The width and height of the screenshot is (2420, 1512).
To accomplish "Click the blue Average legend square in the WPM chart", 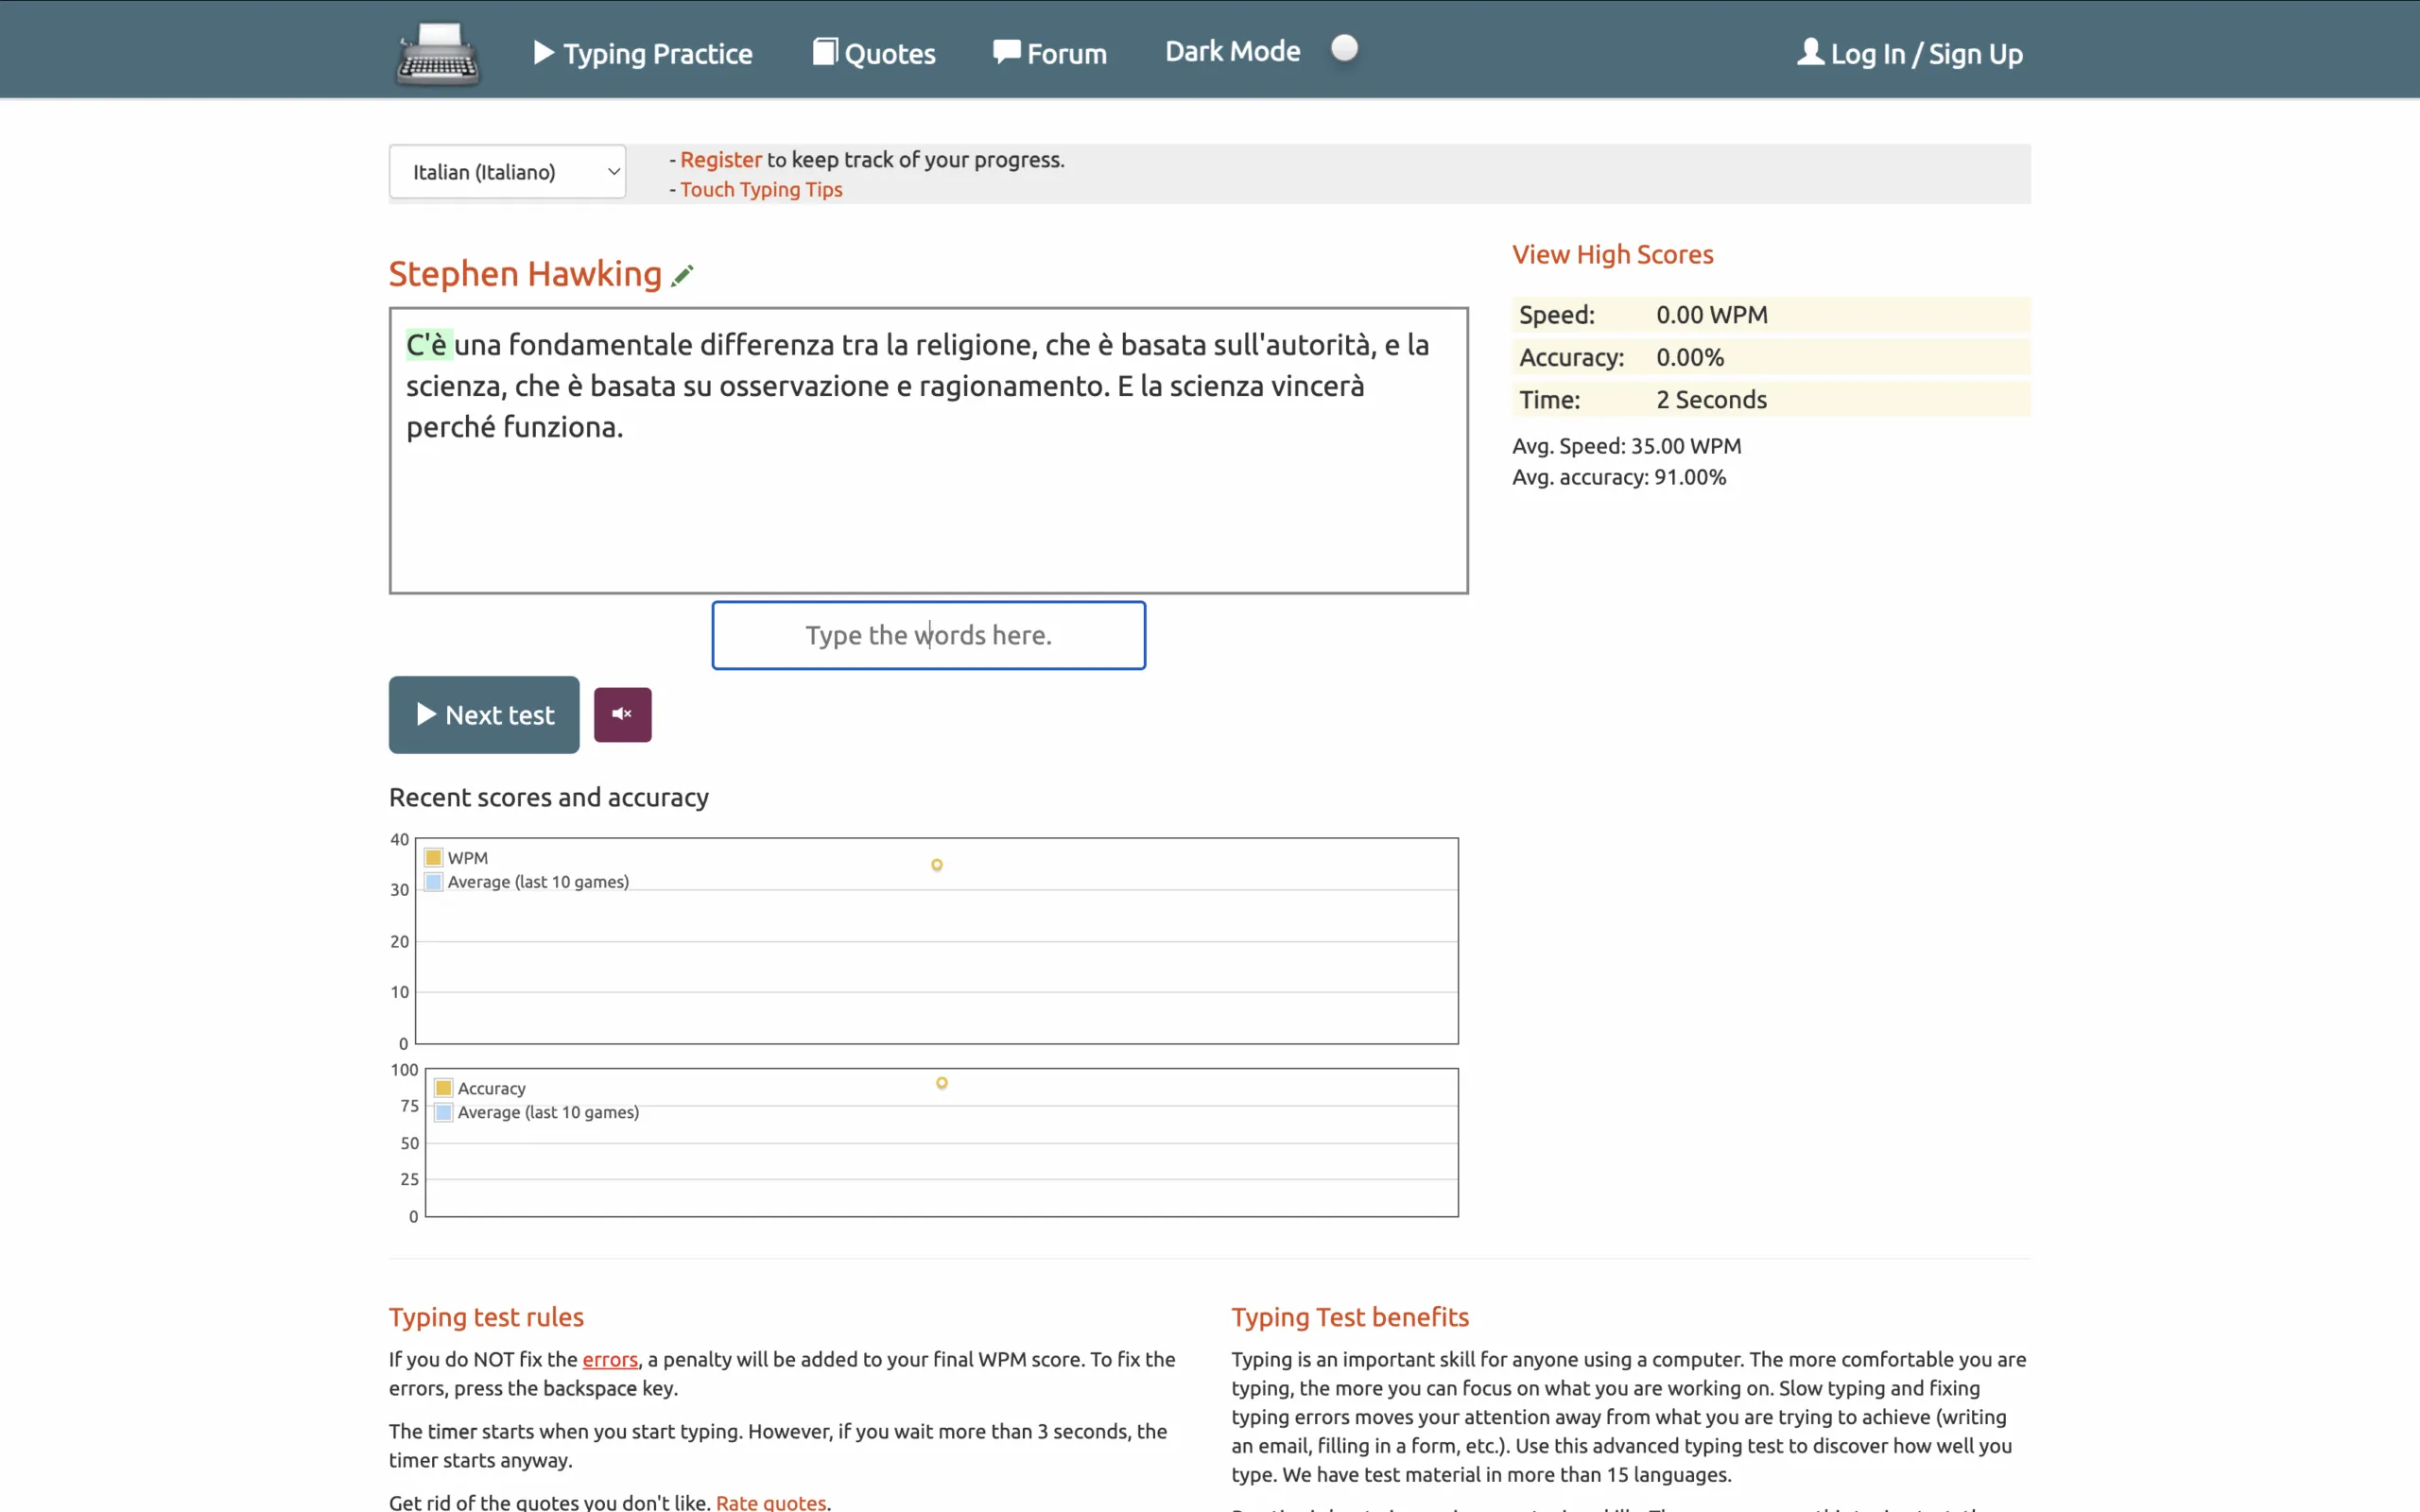I will [434, 882].
